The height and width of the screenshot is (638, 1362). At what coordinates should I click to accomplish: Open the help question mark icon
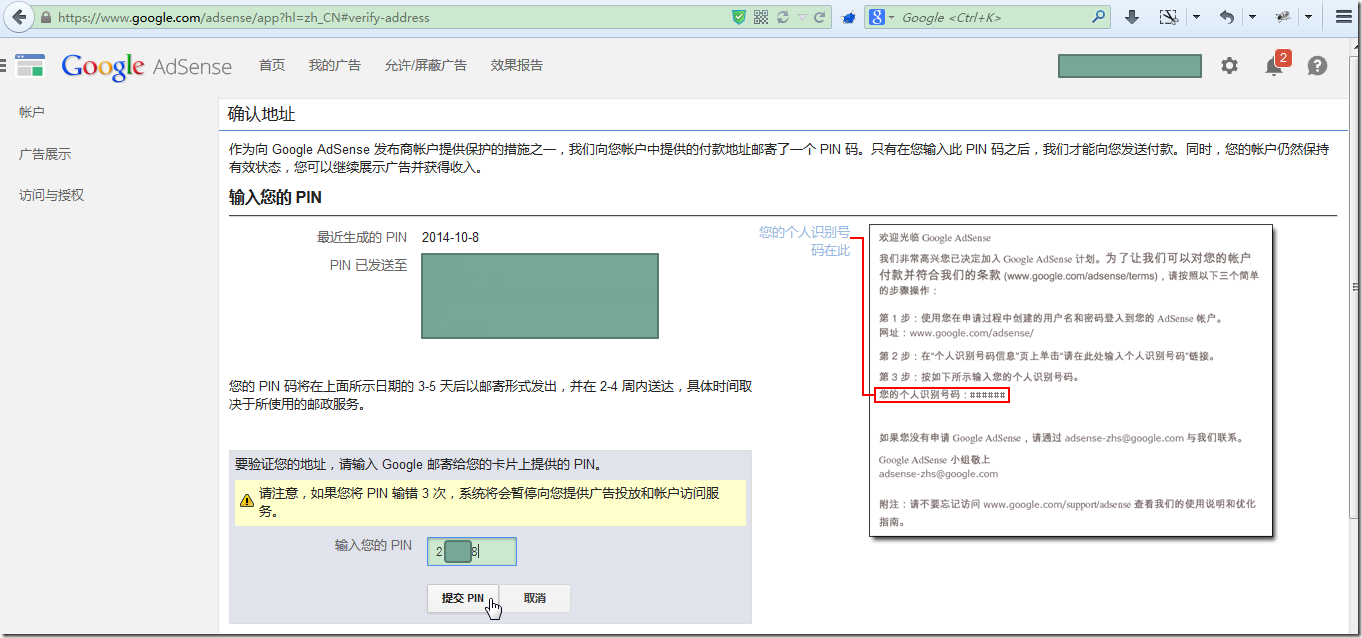point(1318,66)
